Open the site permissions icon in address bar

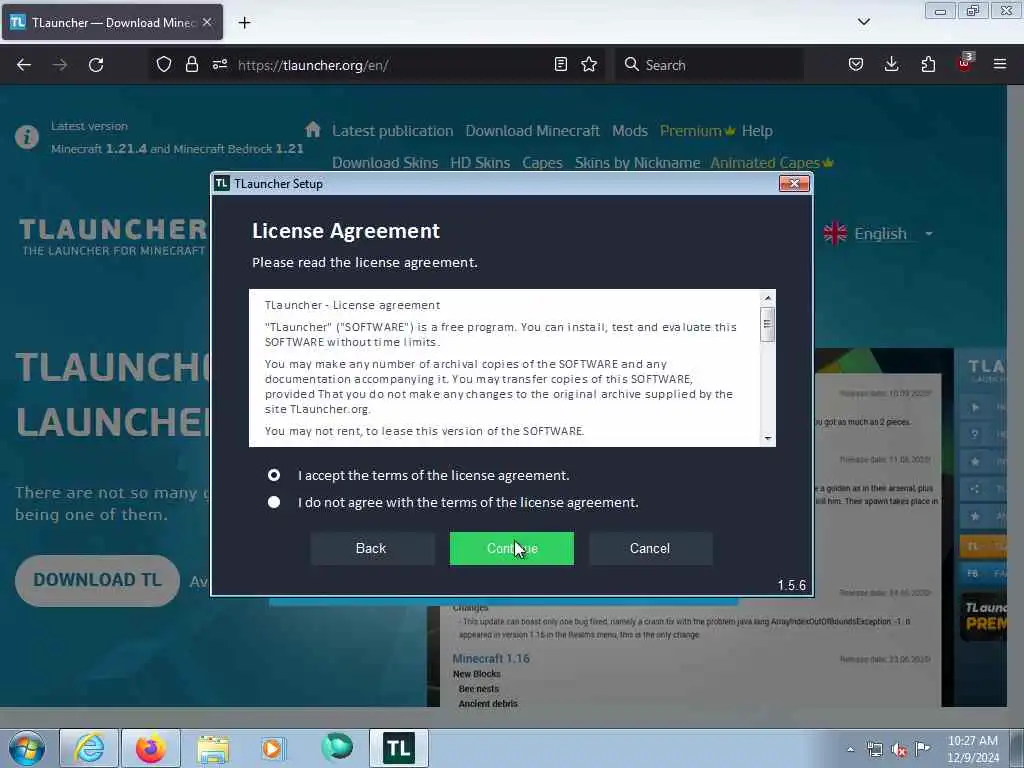pyautogui.click(x=219, y=64)
